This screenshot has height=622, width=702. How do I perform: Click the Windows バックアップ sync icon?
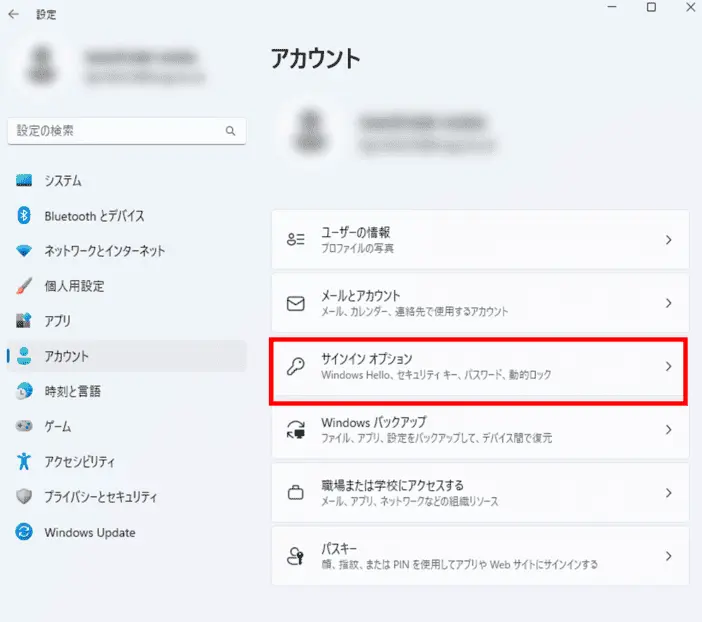click(296, 430)
